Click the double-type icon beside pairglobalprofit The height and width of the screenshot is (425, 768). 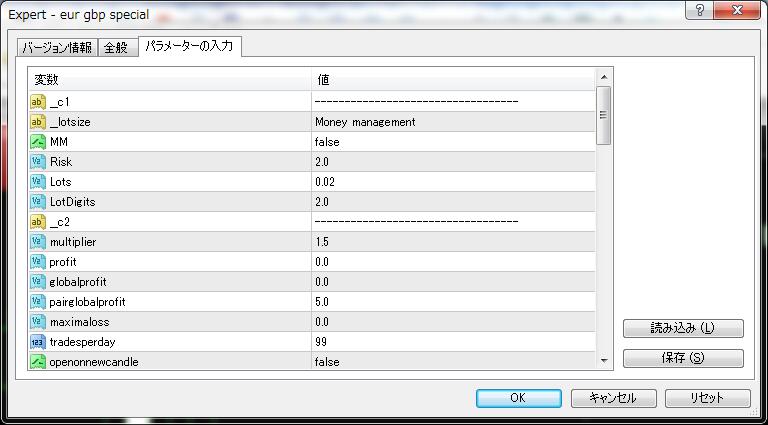coord(38,302)
